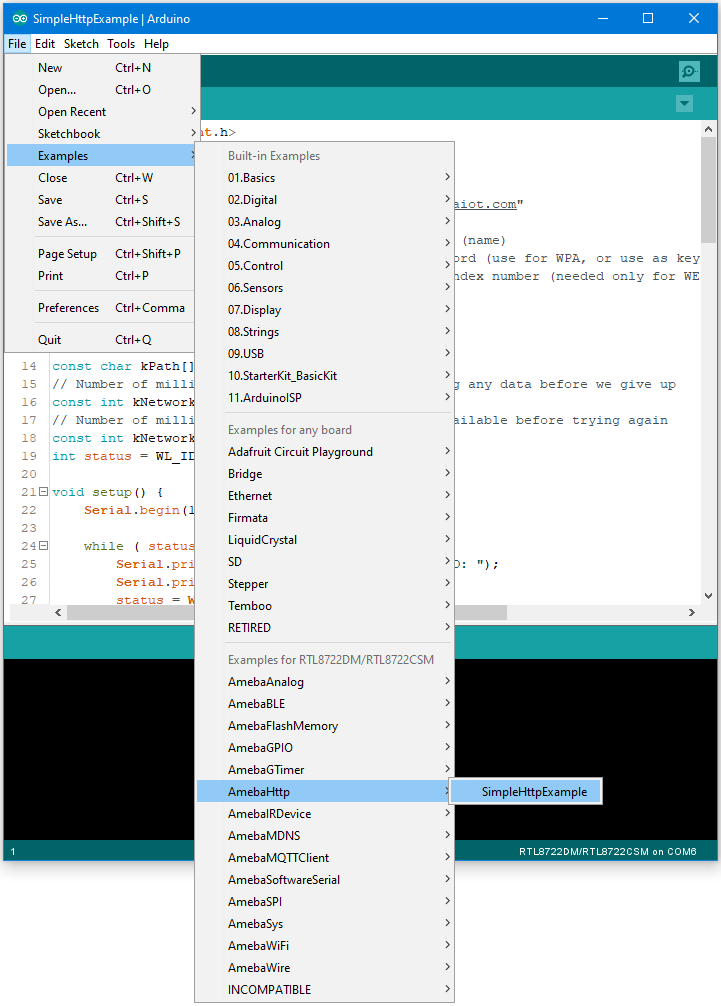Select the AmebaHttp examples entry
Image resolution: width=721 pixels, height=1006 pixels.
[325, 792]
